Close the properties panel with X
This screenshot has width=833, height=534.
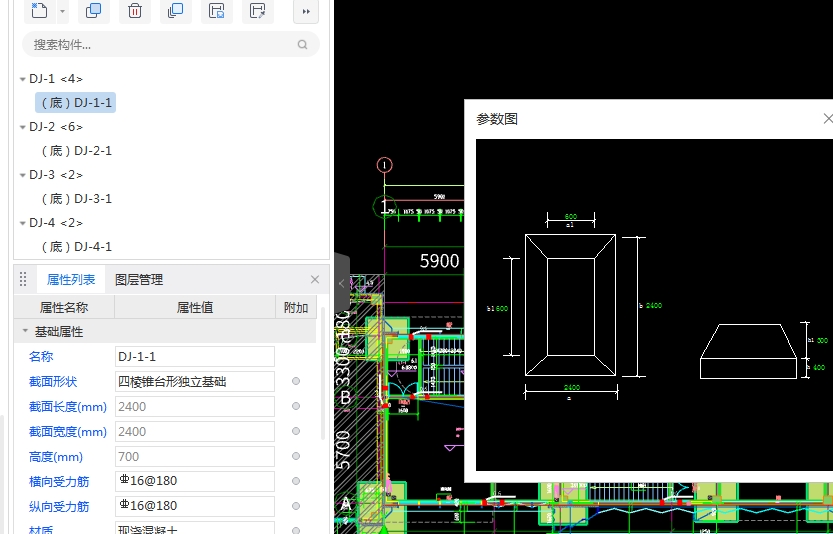click(x=314, y=279)
